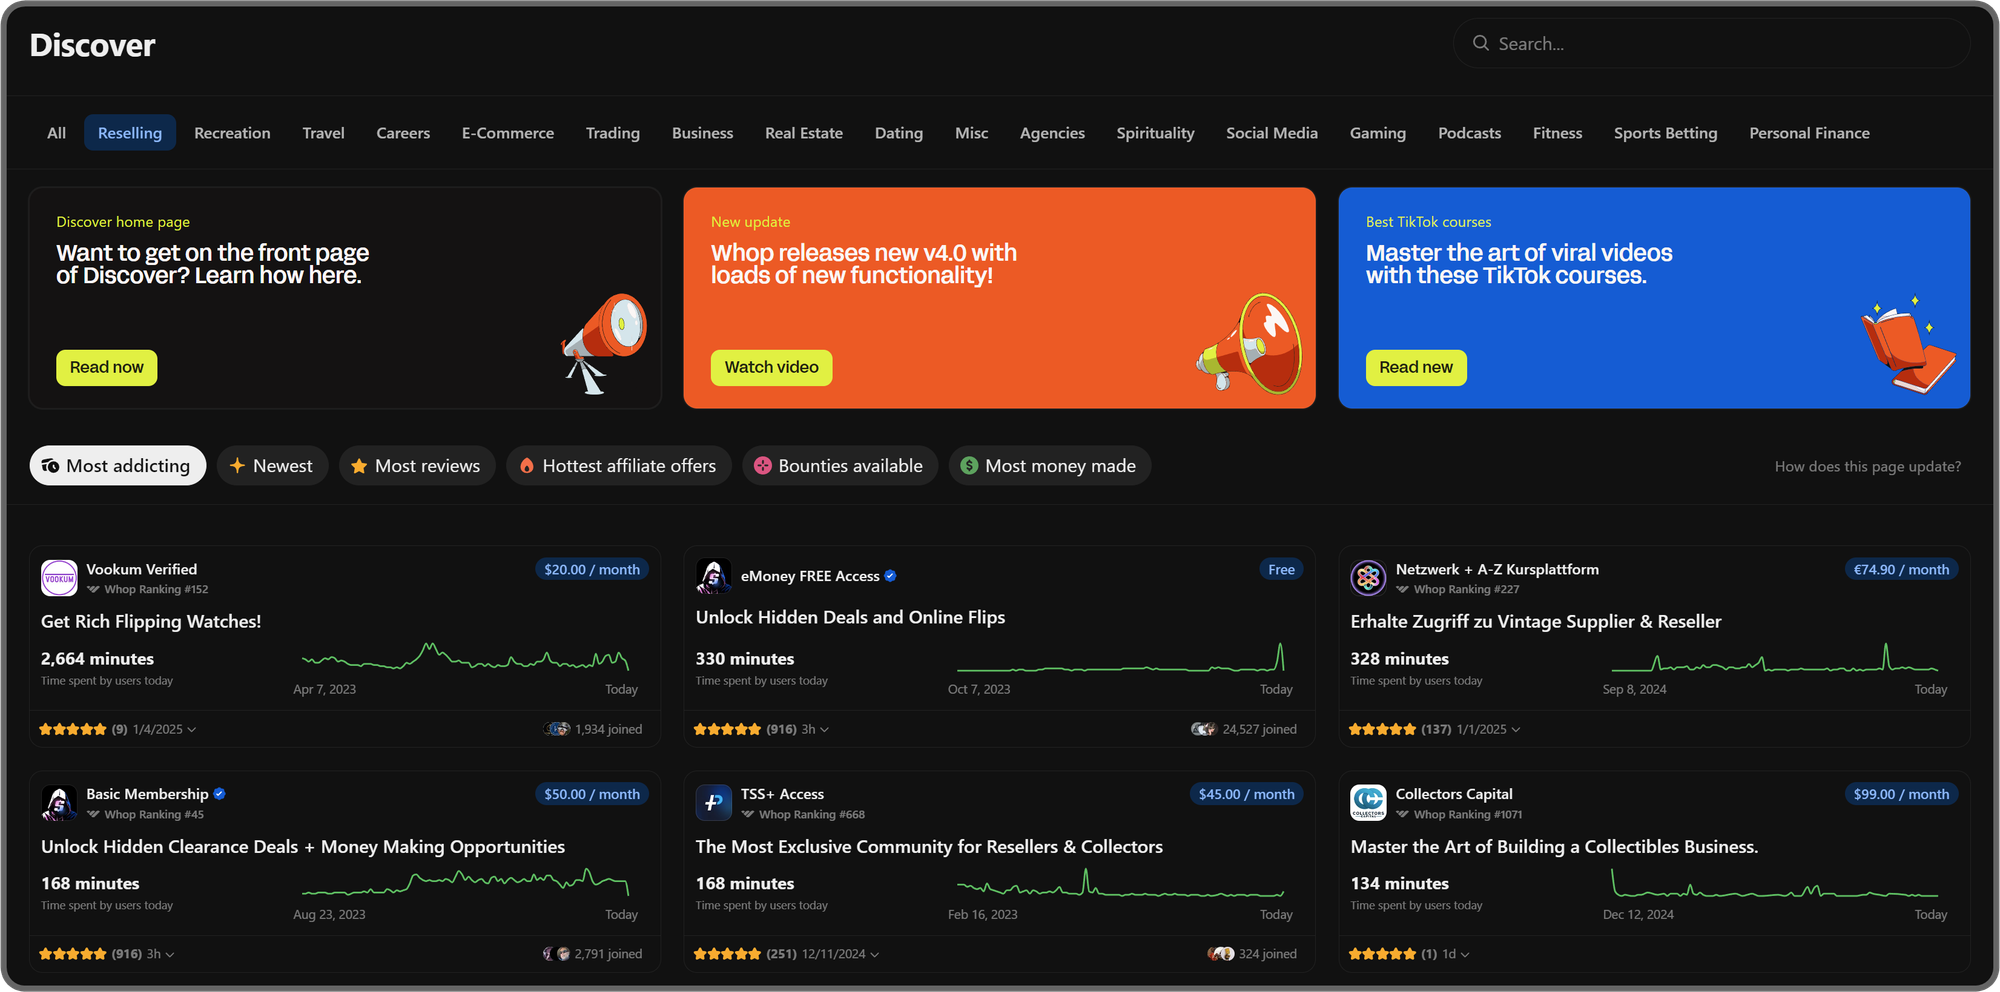Click the Free price badge
The width and height of the screenshot is (2000, 992).
tap(1281, 570)
